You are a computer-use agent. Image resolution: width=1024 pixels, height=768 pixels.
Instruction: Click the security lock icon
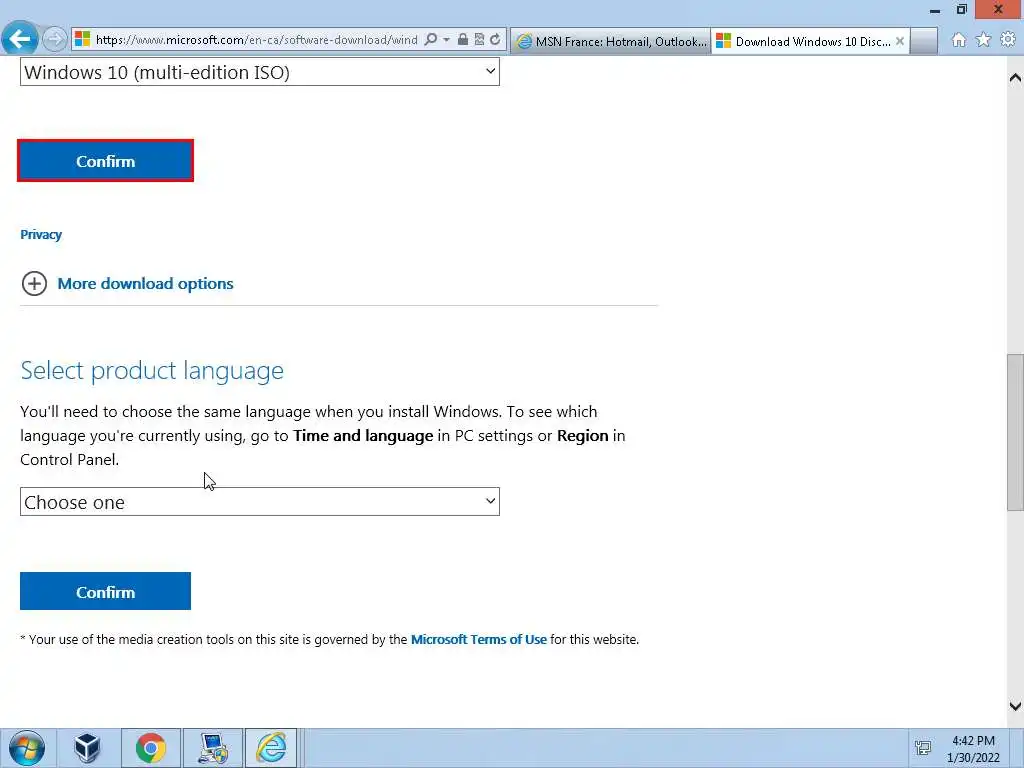tap(462, 39)
